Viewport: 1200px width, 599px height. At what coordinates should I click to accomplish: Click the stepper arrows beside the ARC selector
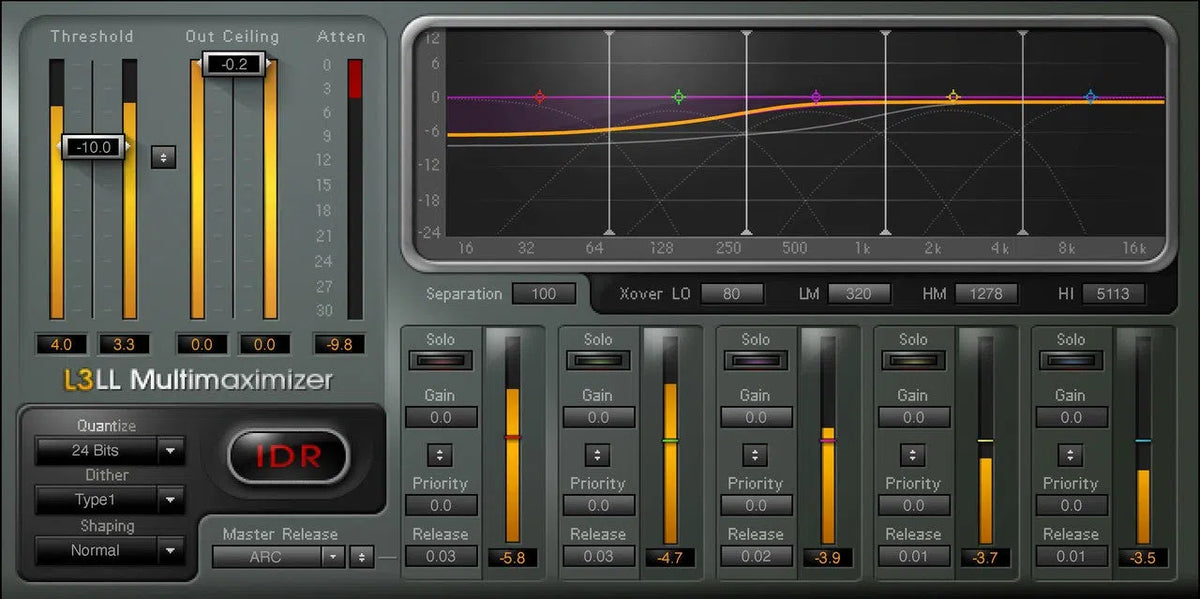[x=360, y=558]
